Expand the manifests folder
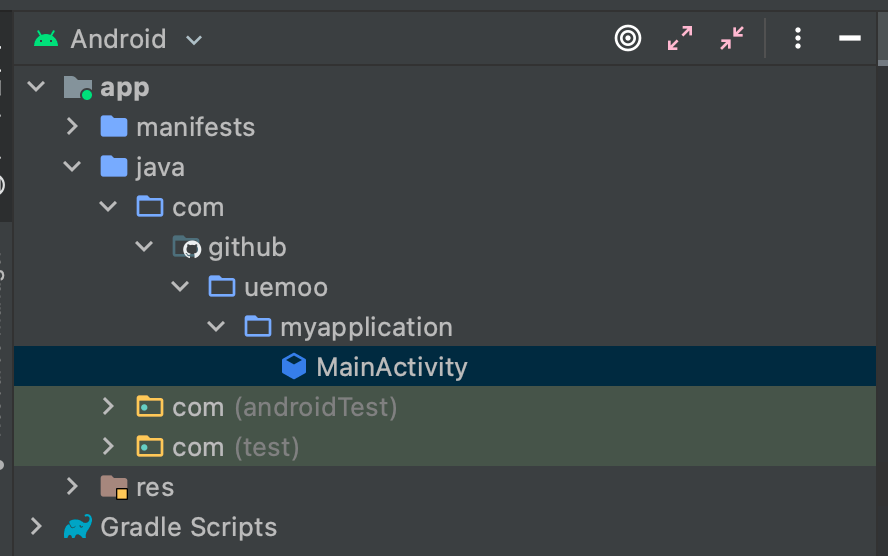The width and height of the screenshot is (888, 556). pyautogui.click(x=72, y=126)
